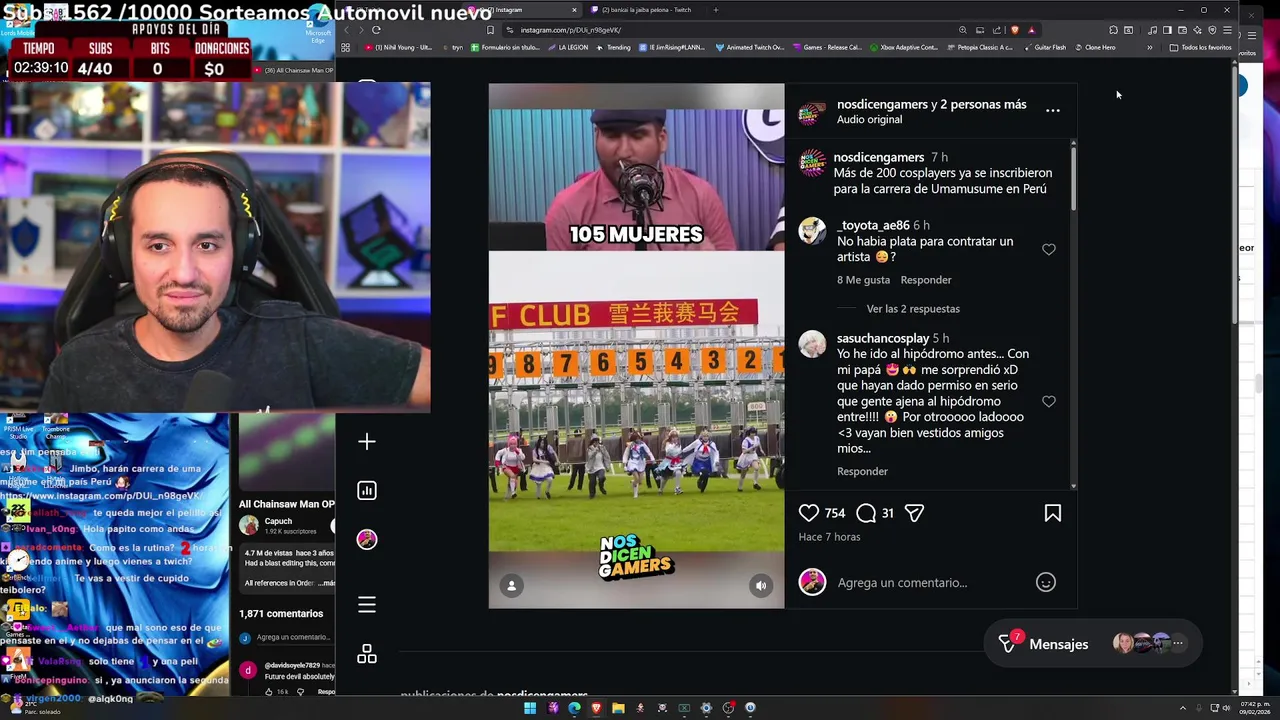This screenshot has width=1280, height=720.
Task: Open Brave browser from the taskbar
Action: click(596, 708)
